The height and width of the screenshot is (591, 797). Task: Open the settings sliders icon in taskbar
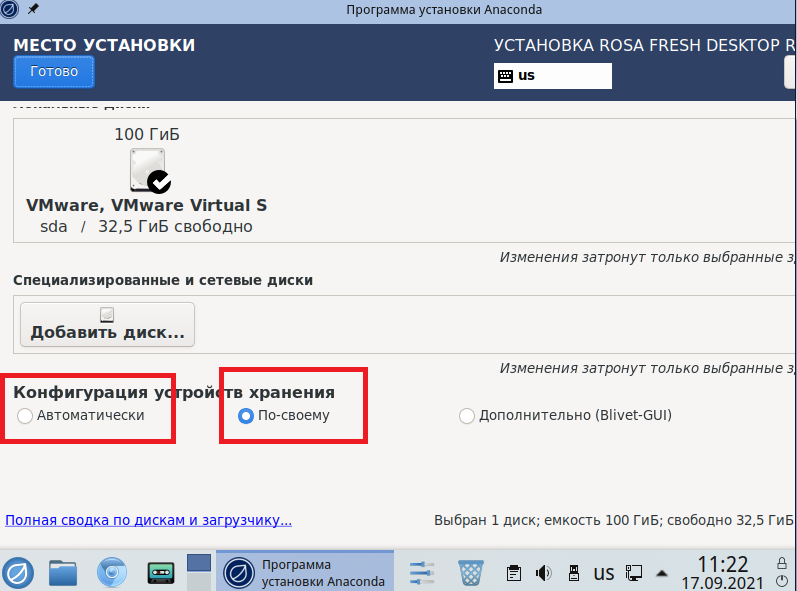(x=422, y=573)
